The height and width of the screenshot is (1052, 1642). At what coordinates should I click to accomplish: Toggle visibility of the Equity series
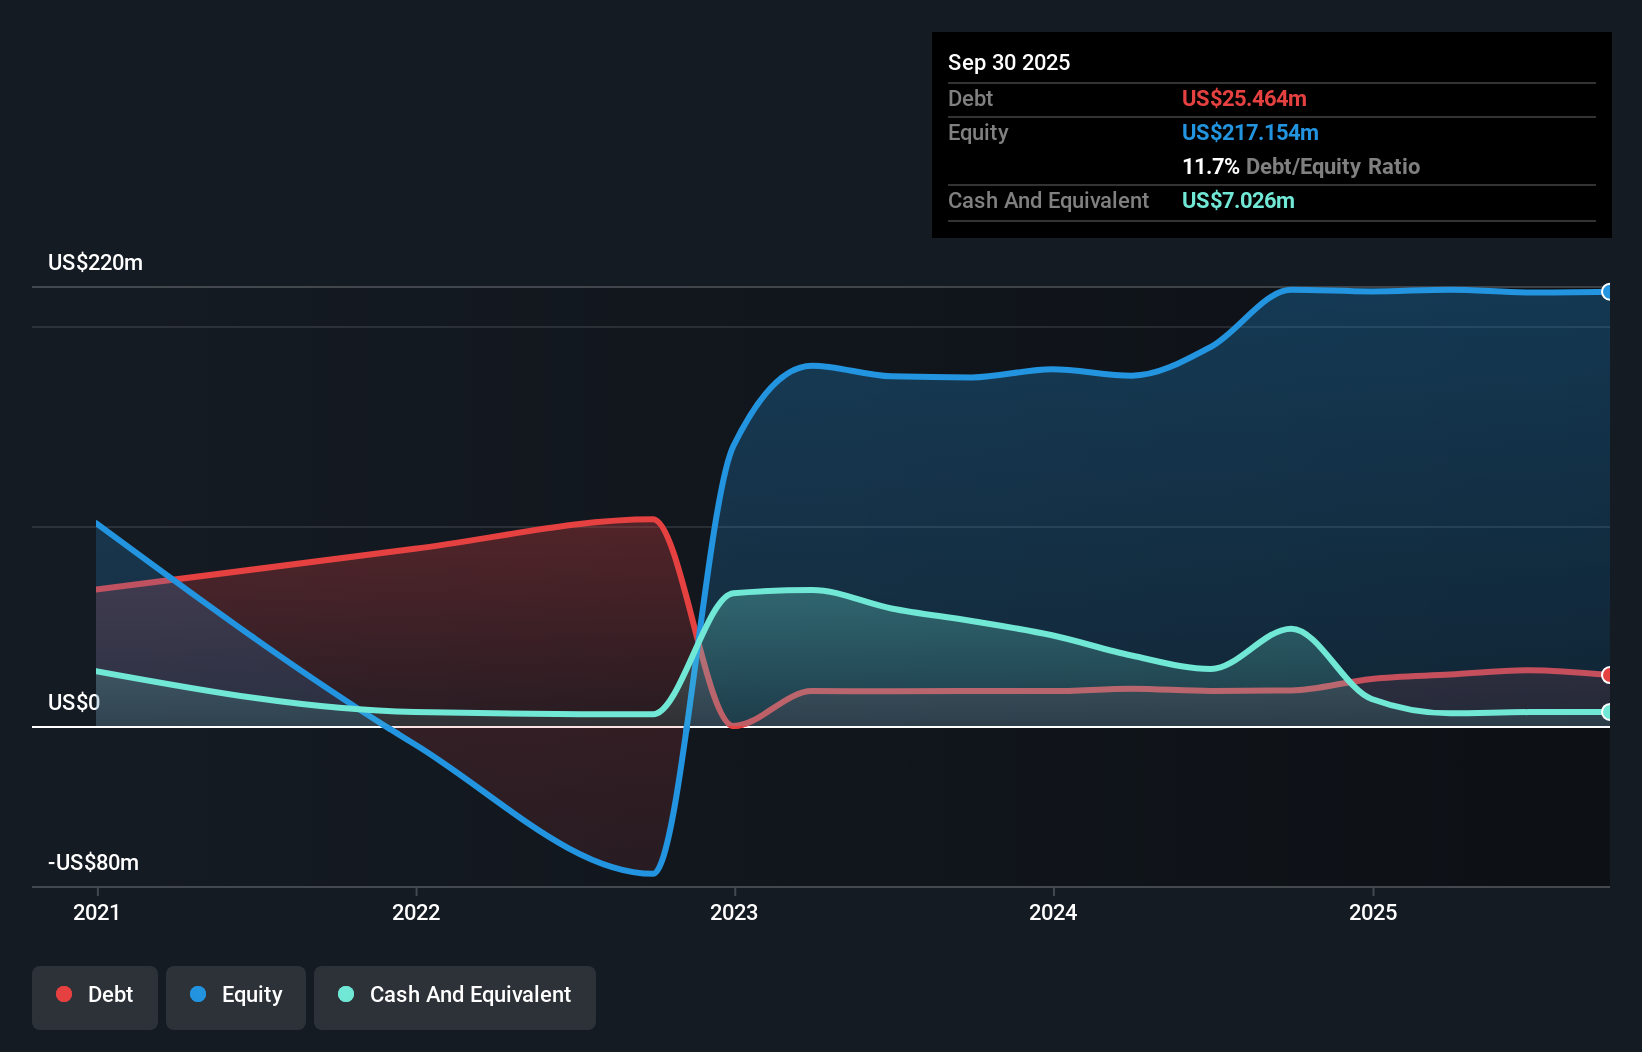click(x=236, y=997)
